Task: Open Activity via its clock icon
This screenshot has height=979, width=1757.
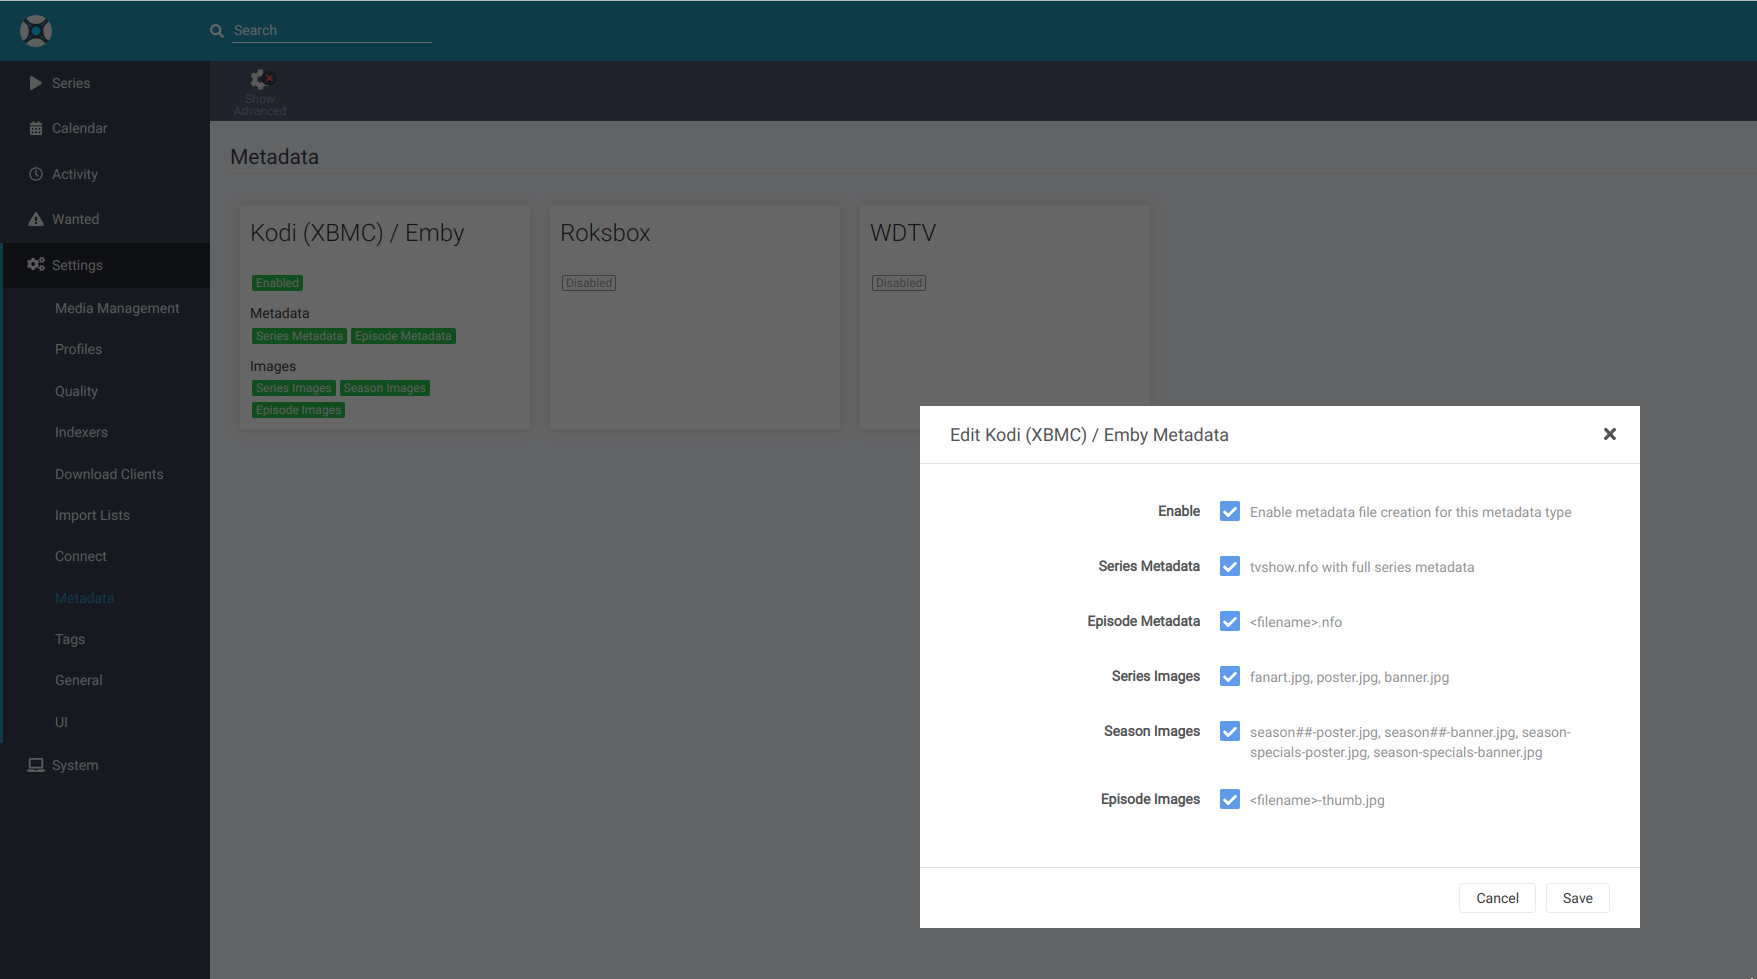Action: pos(36,174)
